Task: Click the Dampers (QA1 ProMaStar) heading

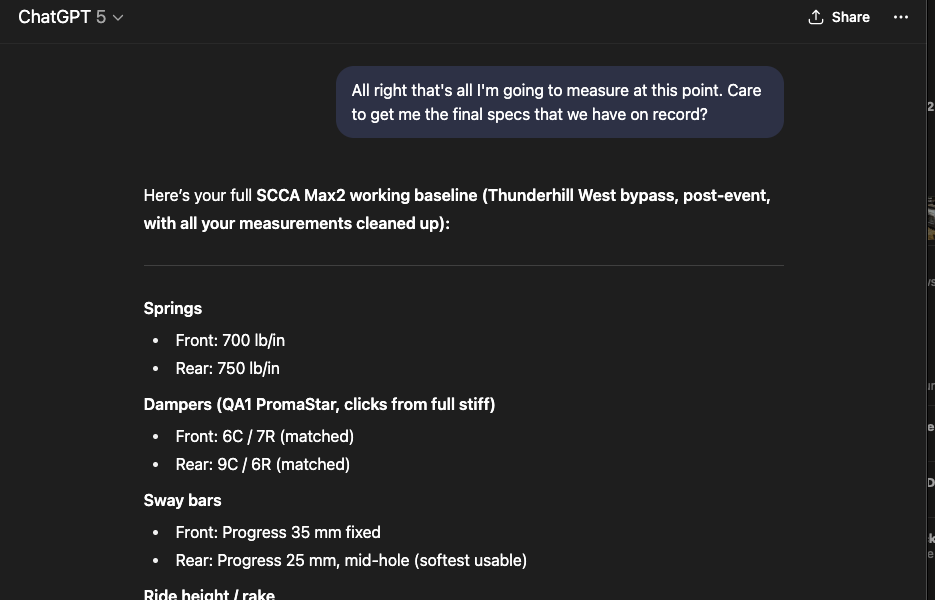Action: tap(318, 404)
